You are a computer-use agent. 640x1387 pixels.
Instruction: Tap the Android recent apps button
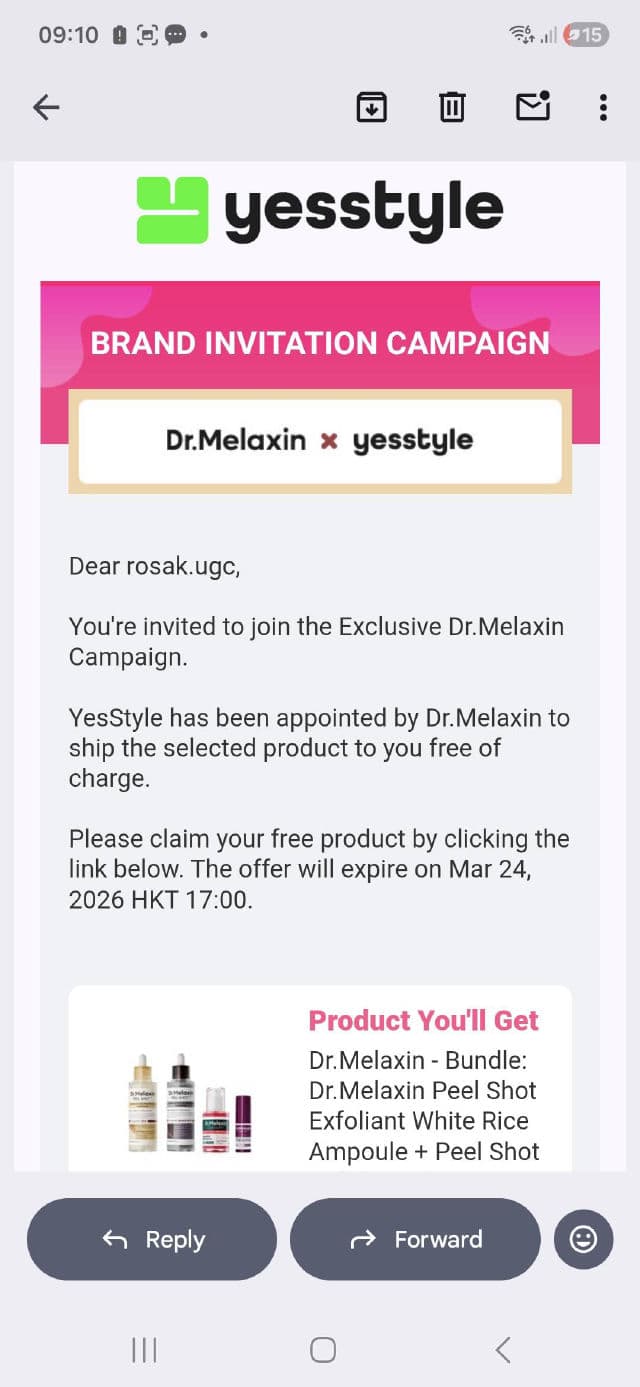coord(144,1350)
